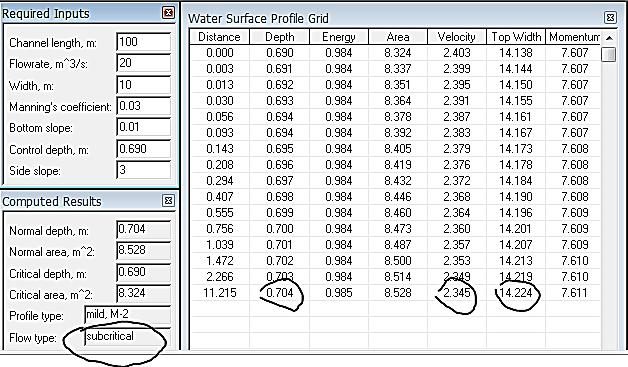Image resolution: width=628 pixels, height=367 pixels.
Task: Edit the Manning's coefficient field
Action: (144, 106)
